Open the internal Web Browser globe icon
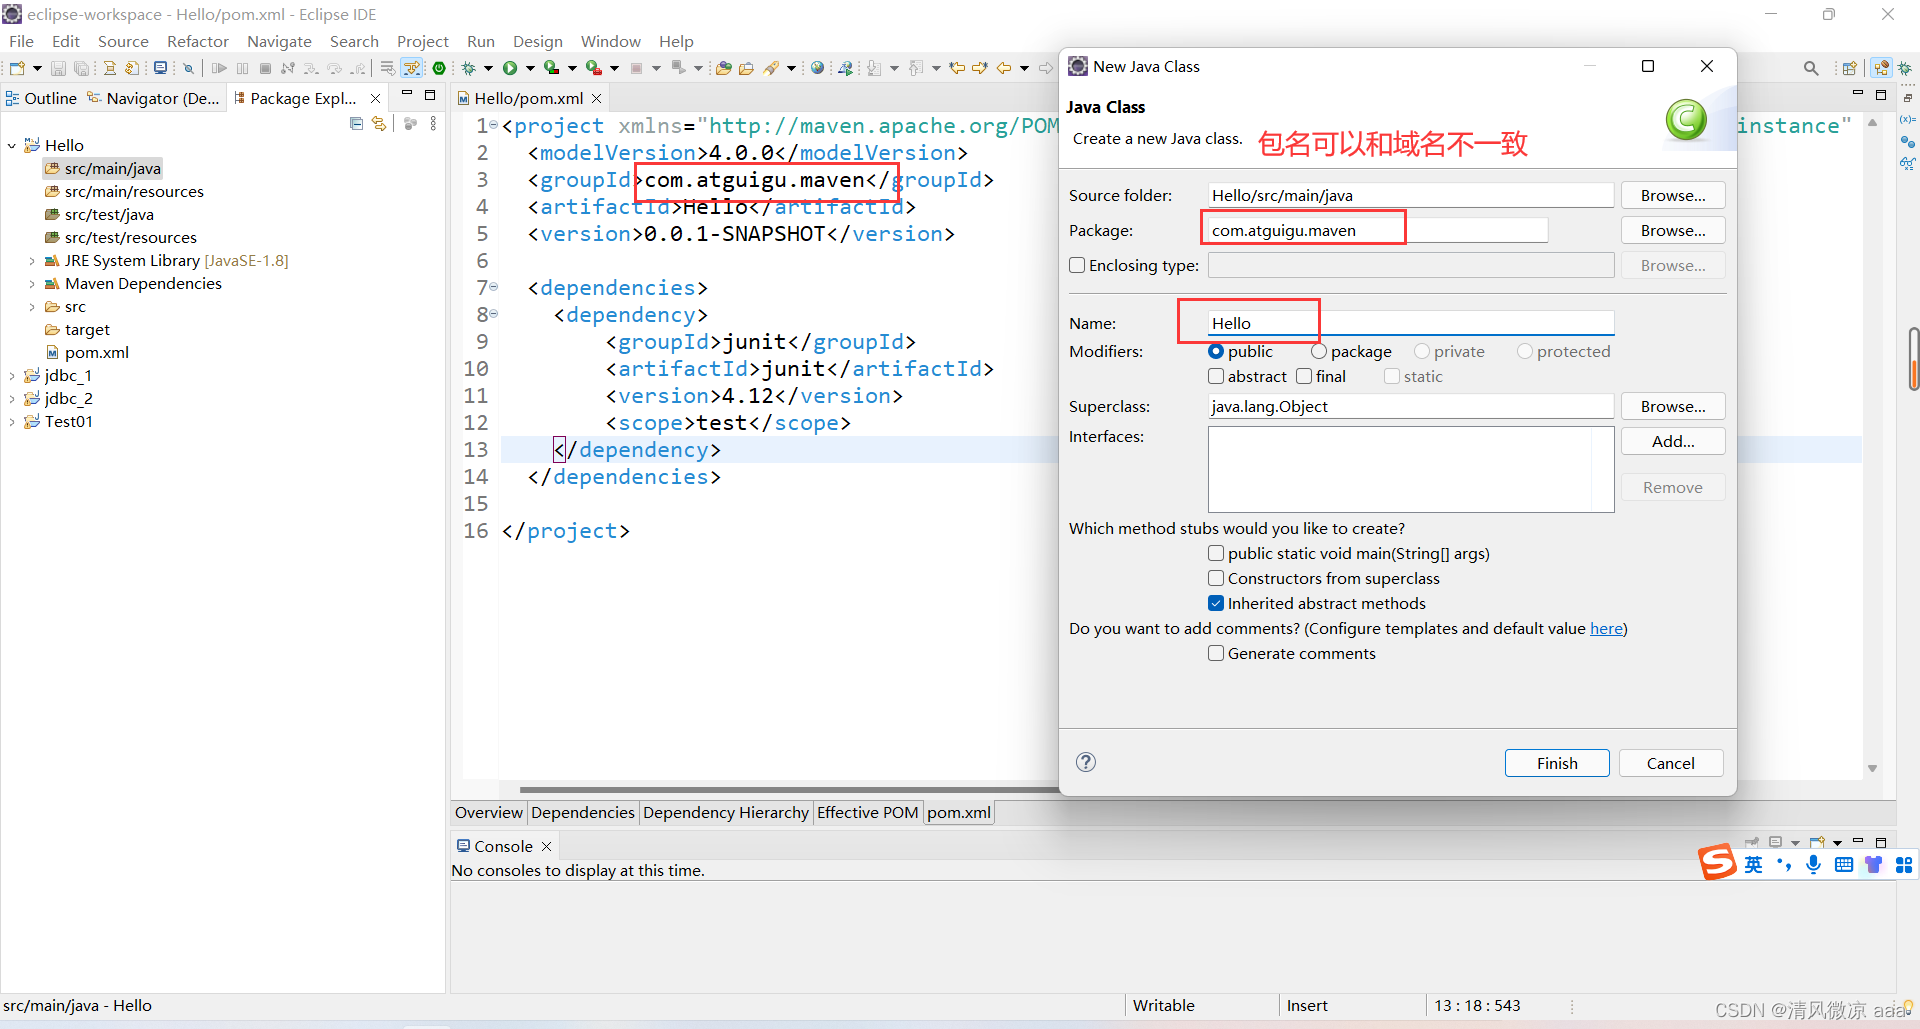Image resolution: width=1920 pixels, height=1029 pixels. (x=817, y=67)
